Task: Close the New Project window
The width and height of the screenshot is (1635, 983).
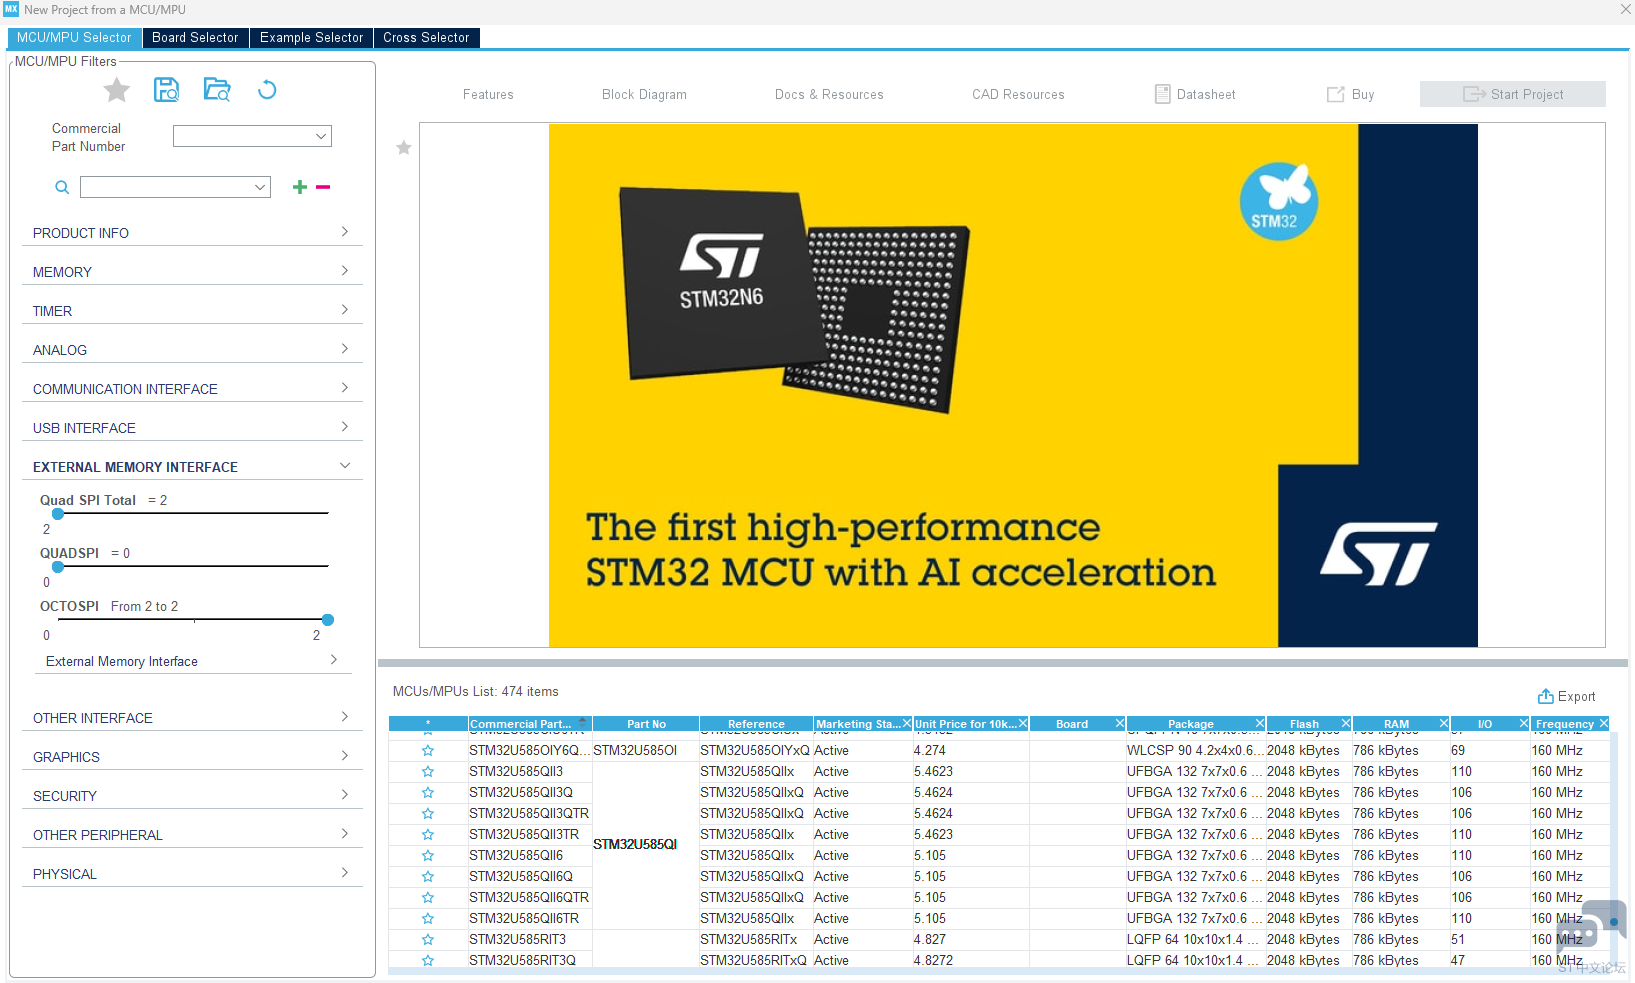Action: coord(1625,9)
